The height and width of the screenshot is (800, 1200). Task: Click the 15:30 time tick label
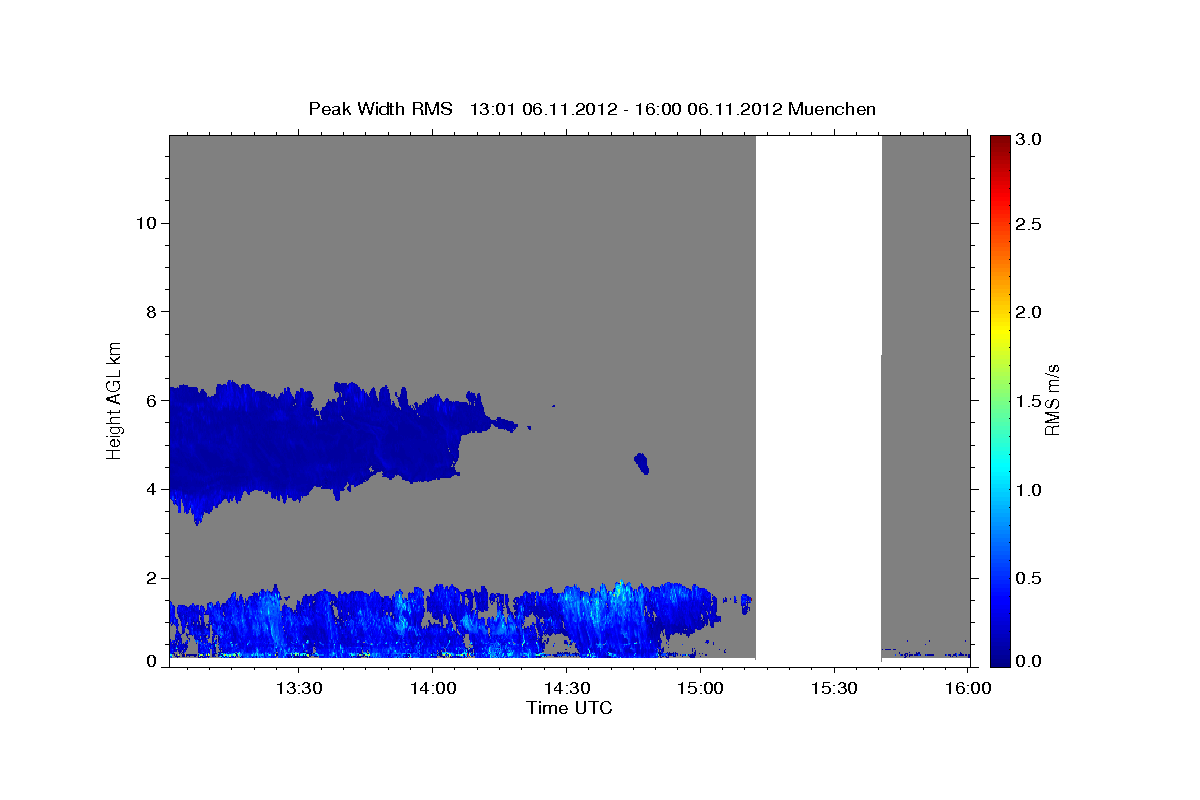click(x=833, y=688)
